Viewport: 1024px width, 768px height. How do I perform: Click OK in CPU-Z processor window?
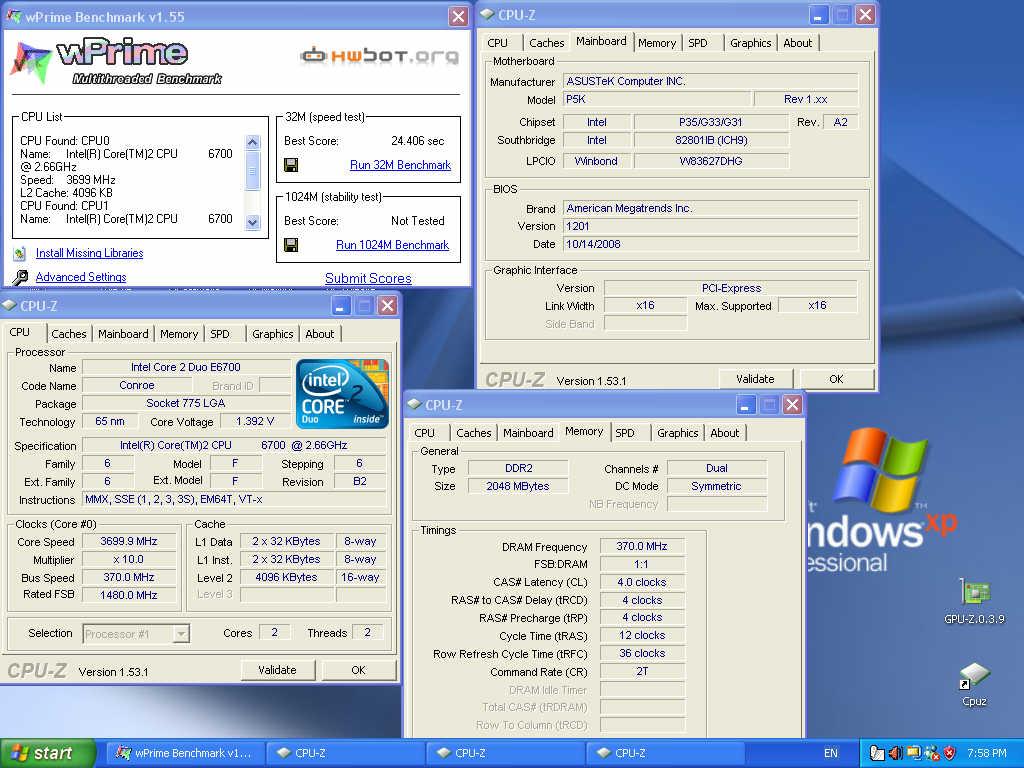click(x=359, y=670)
